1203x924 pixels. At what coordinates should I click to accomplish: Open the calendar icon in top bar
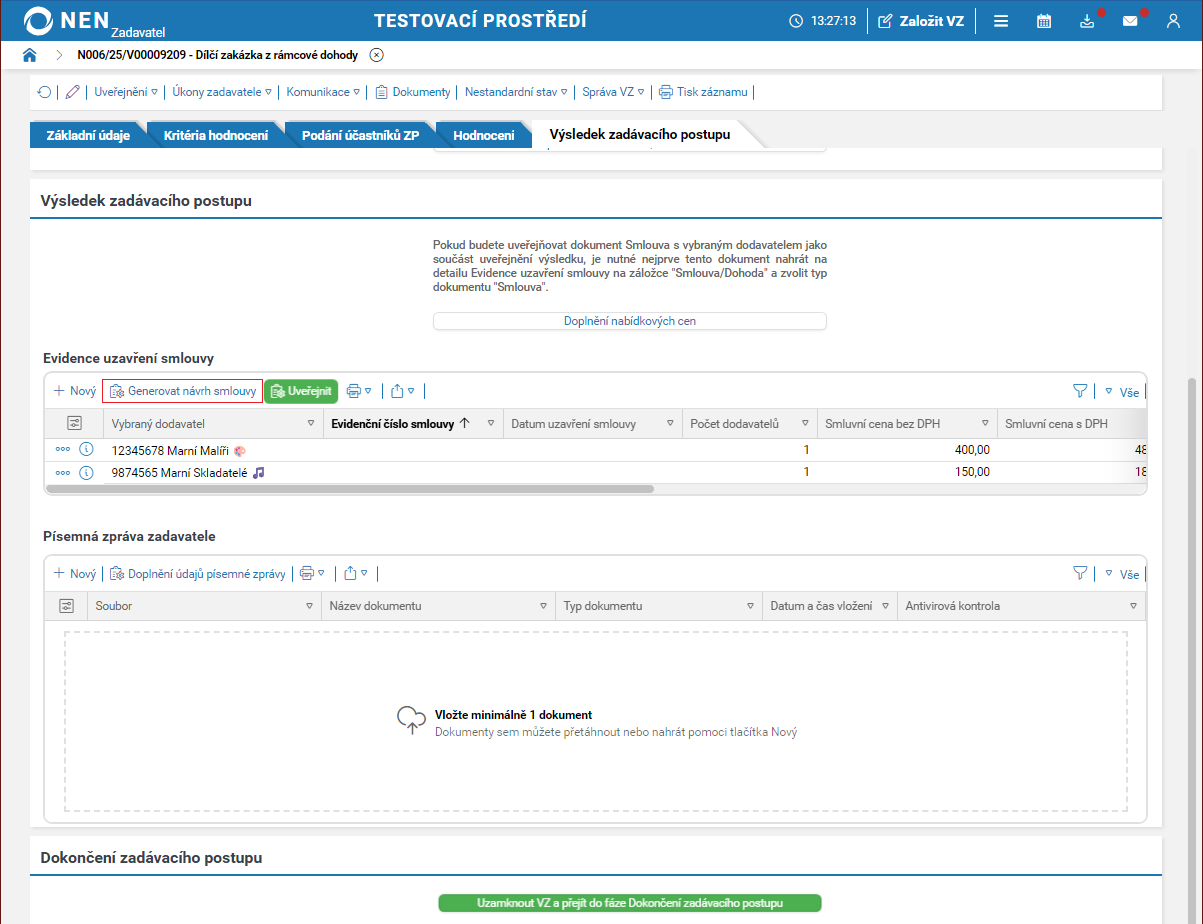(1044, 21)
